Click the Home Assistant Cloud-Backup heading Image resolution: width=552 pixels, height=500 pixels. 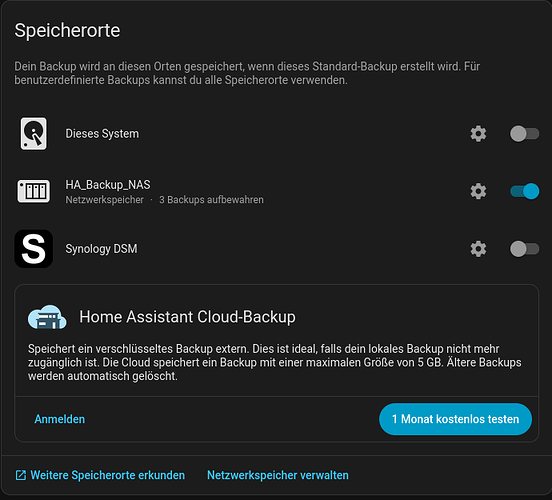point(187,317)
